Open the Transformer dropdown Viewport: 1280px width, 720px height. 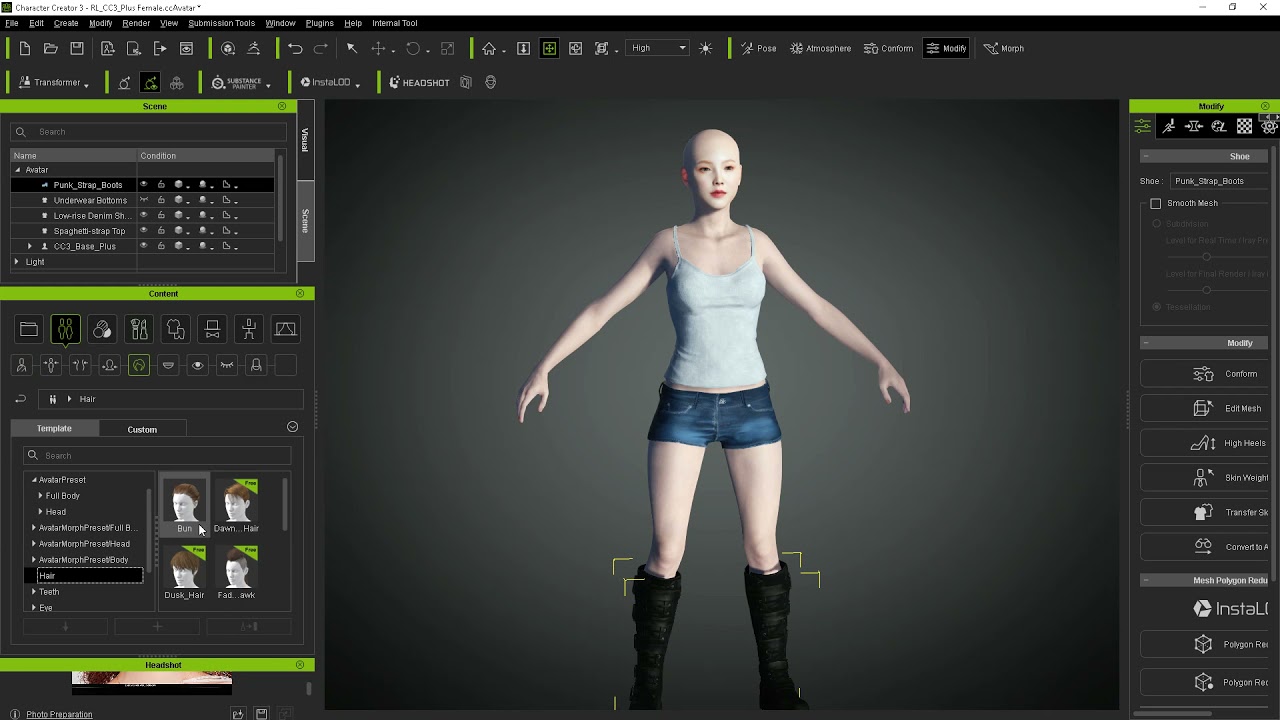(x=54, y=82)
